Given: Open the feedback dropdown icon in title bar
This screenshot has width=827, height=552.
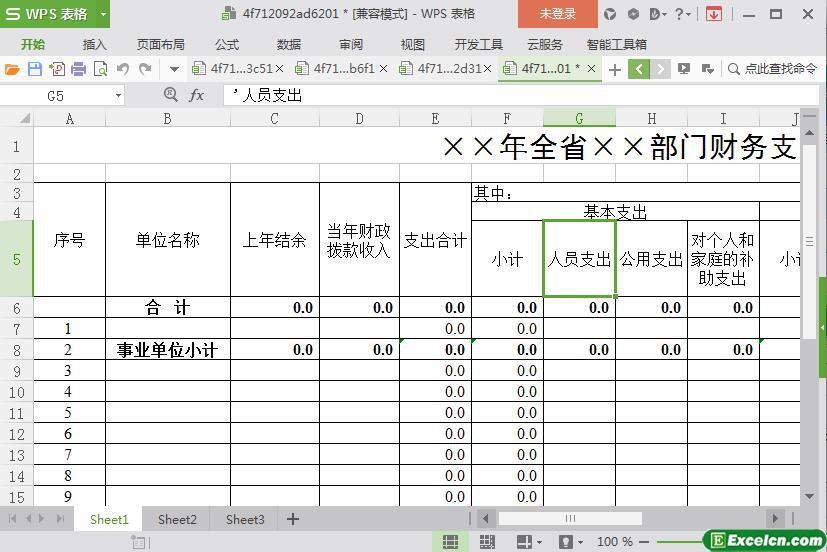Looking at the screenshot, I should (658, 14).
